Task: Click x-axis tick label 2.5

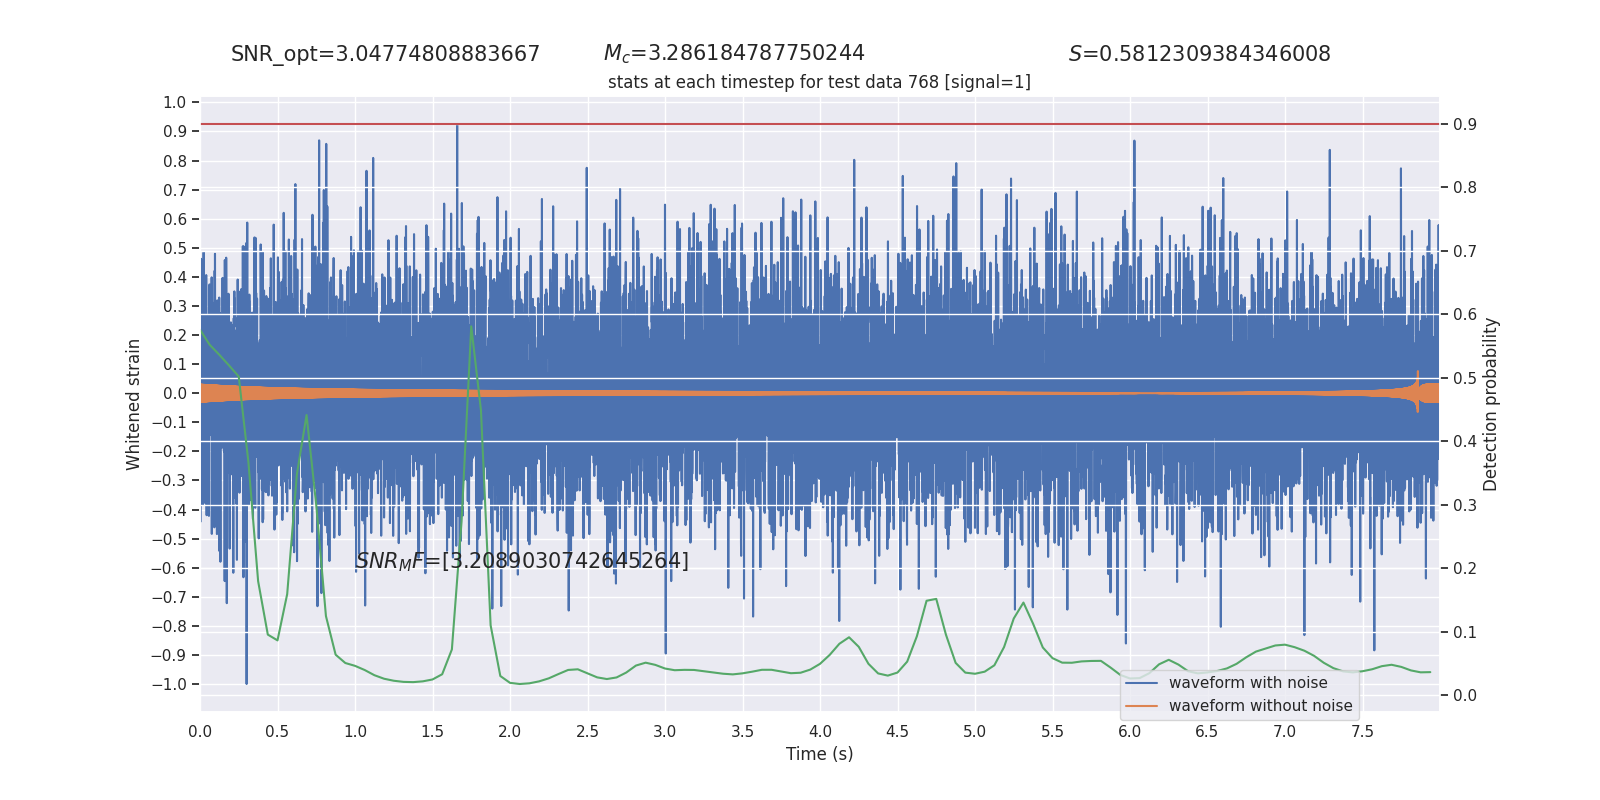Action: click(587, 732)
